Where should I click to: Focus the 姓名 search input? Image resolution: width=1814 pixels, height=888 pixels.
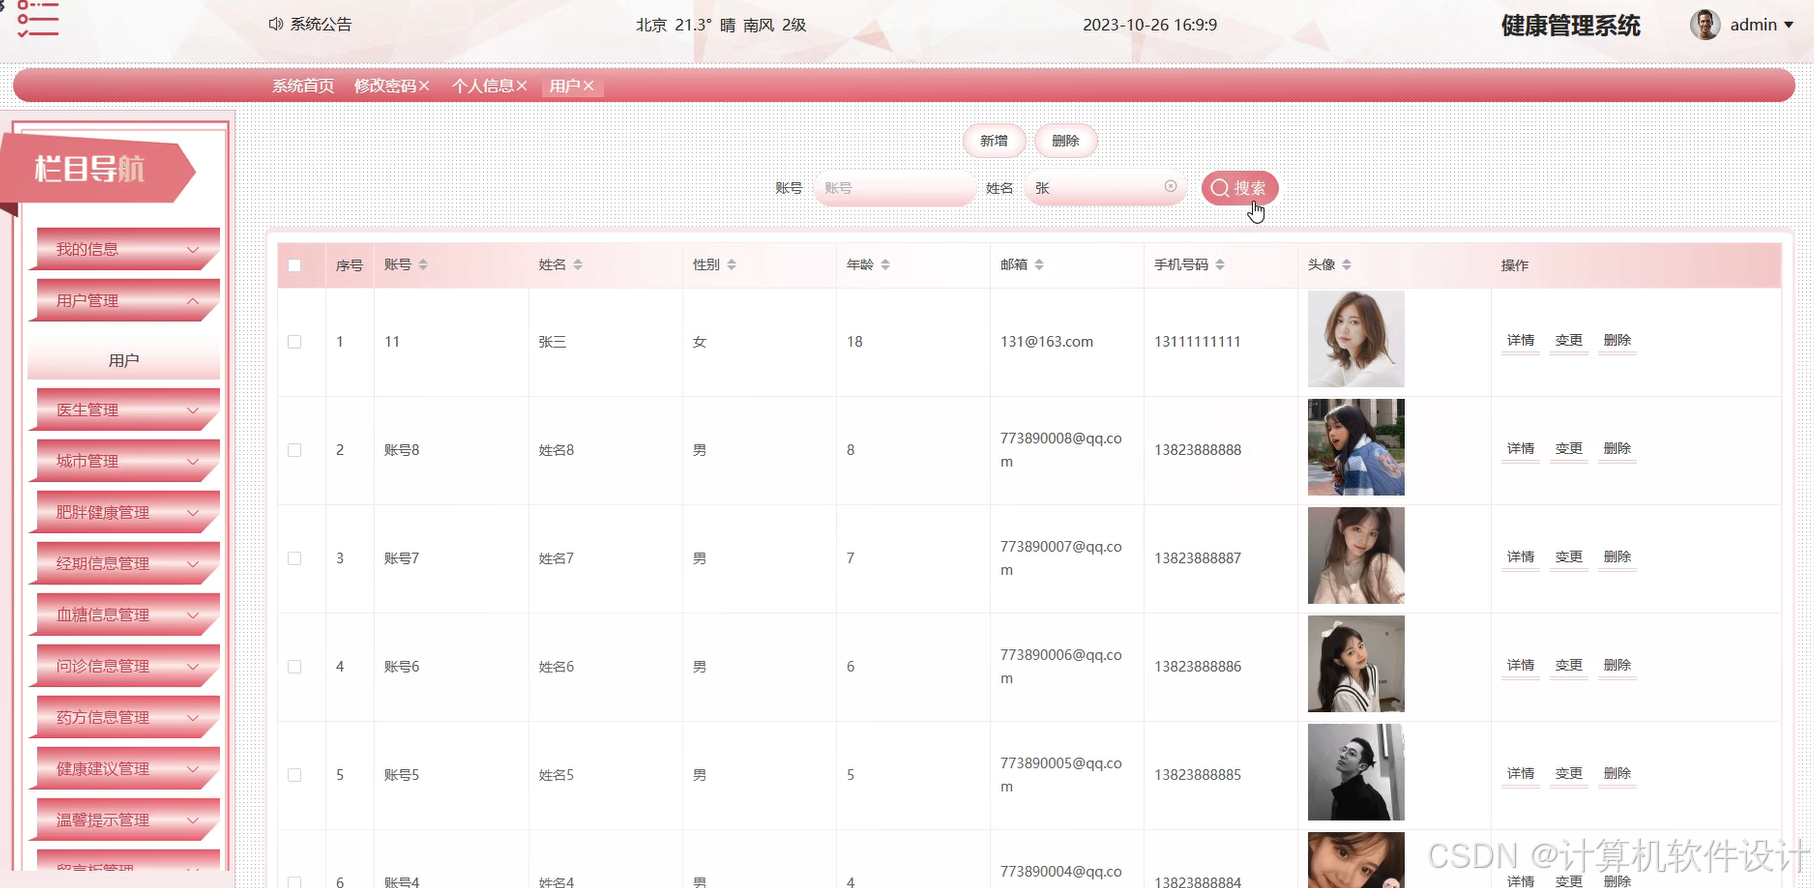1106,188
